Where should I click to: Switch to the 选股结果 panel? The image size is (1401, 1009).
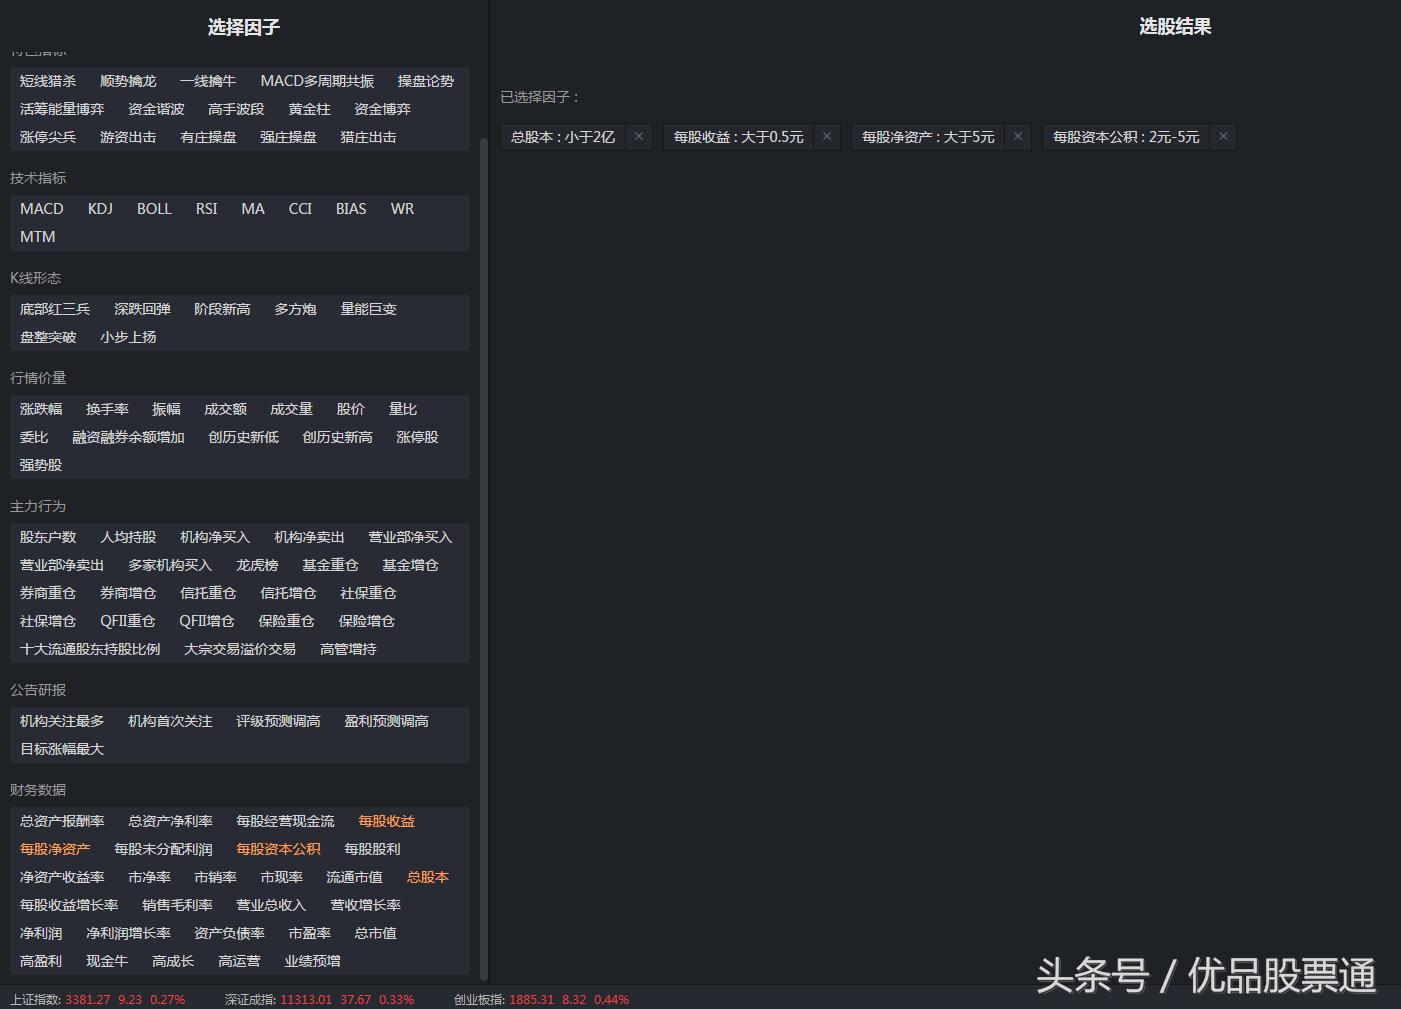click(1175, 26)
